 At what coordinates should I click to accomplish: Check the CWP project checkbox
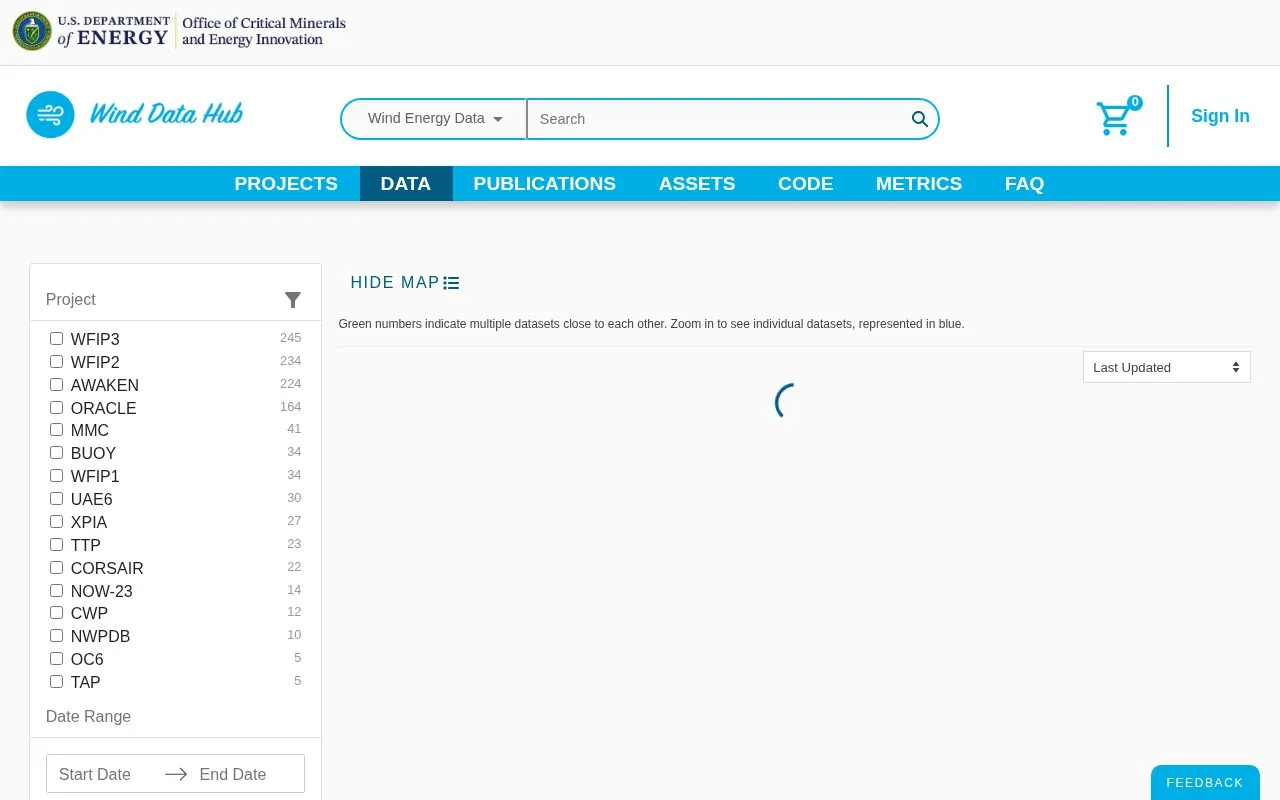tap(56, 613)
